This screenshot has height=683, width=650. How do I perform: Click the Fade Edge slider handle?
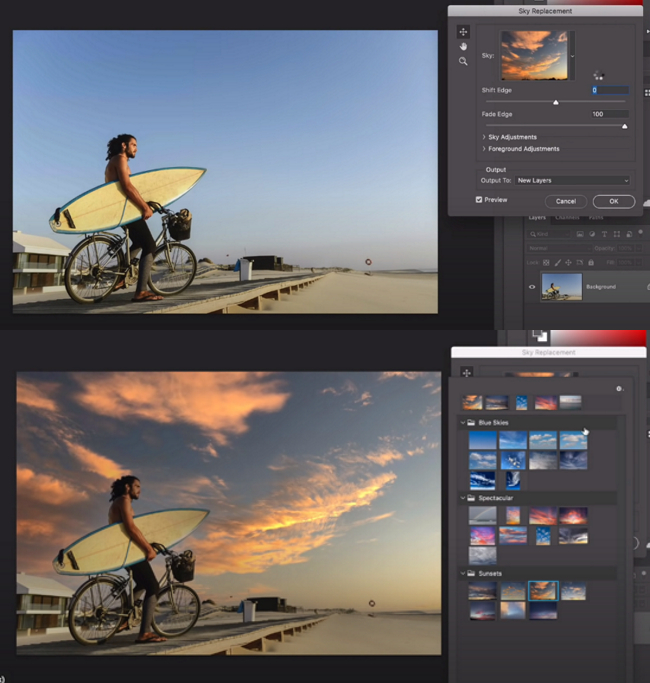click(624, 126)
